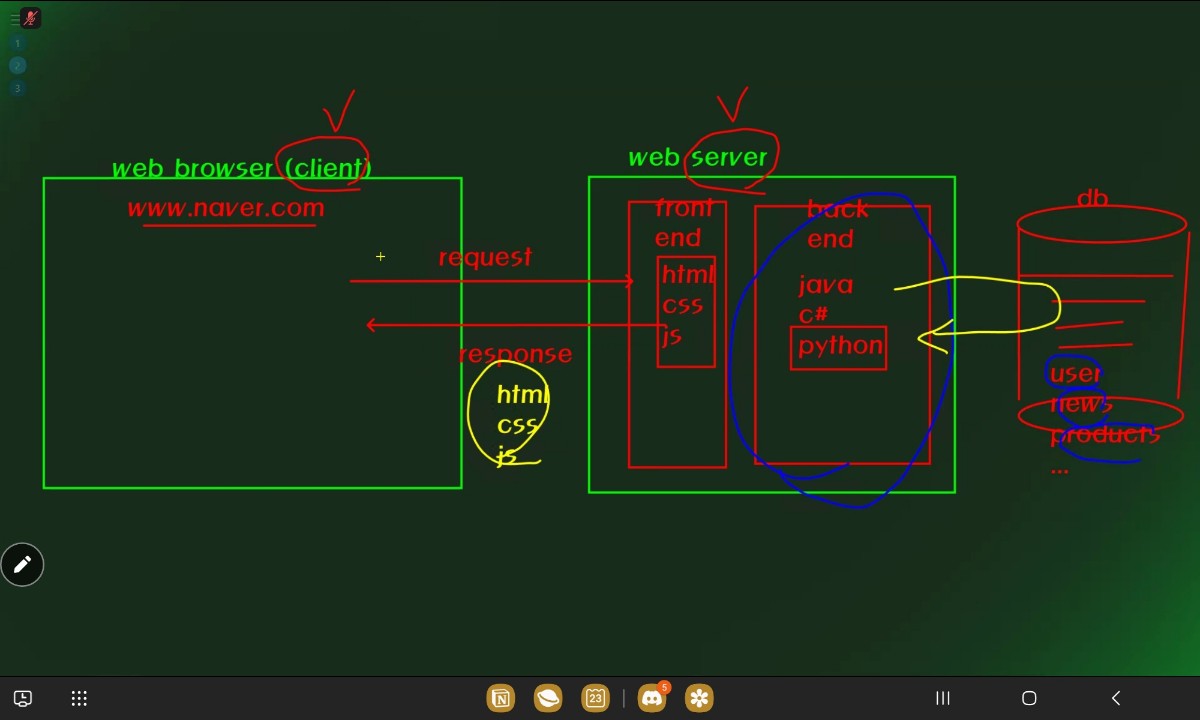Launch Notion from the taskbar
Screen dimensions: 1200x720
click(x=501, y=698)
